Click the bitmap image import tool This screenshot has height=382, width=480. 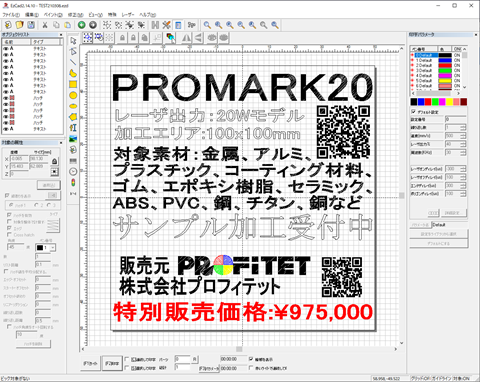(73, 139)
